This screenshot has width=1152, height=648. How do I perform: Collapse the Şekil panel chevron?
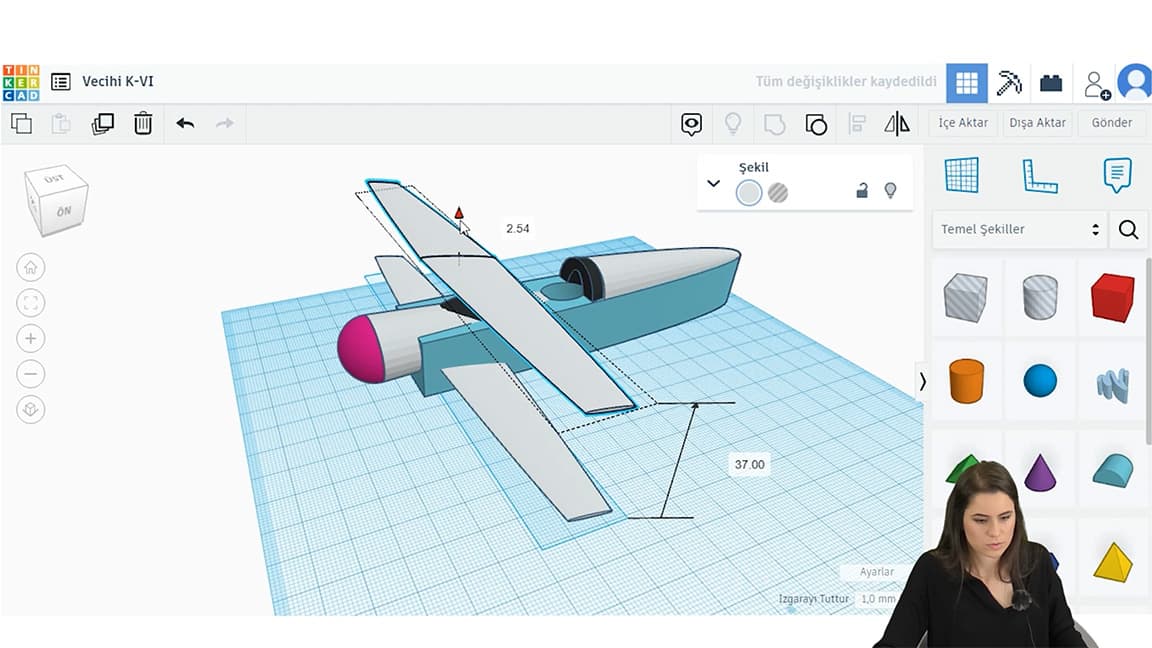coord(713,183)
